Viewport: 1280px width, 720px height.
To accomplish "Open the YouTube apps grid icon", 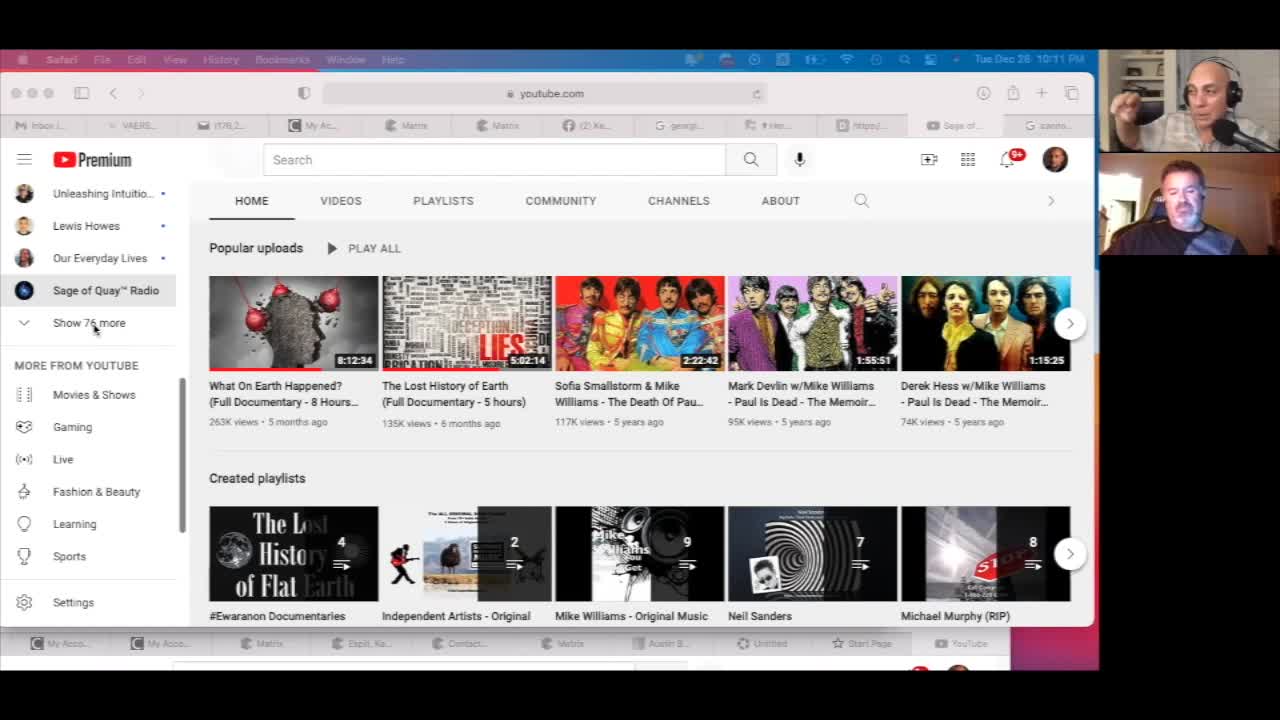I will pyautogui.click(x=968, y=160).
